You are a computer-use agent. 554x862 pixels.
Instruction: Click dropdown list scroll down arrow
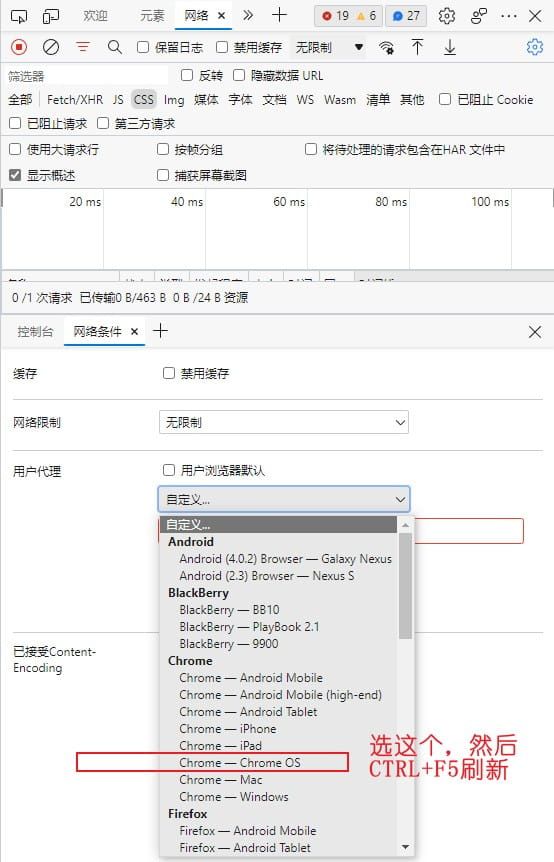(406, 847)
